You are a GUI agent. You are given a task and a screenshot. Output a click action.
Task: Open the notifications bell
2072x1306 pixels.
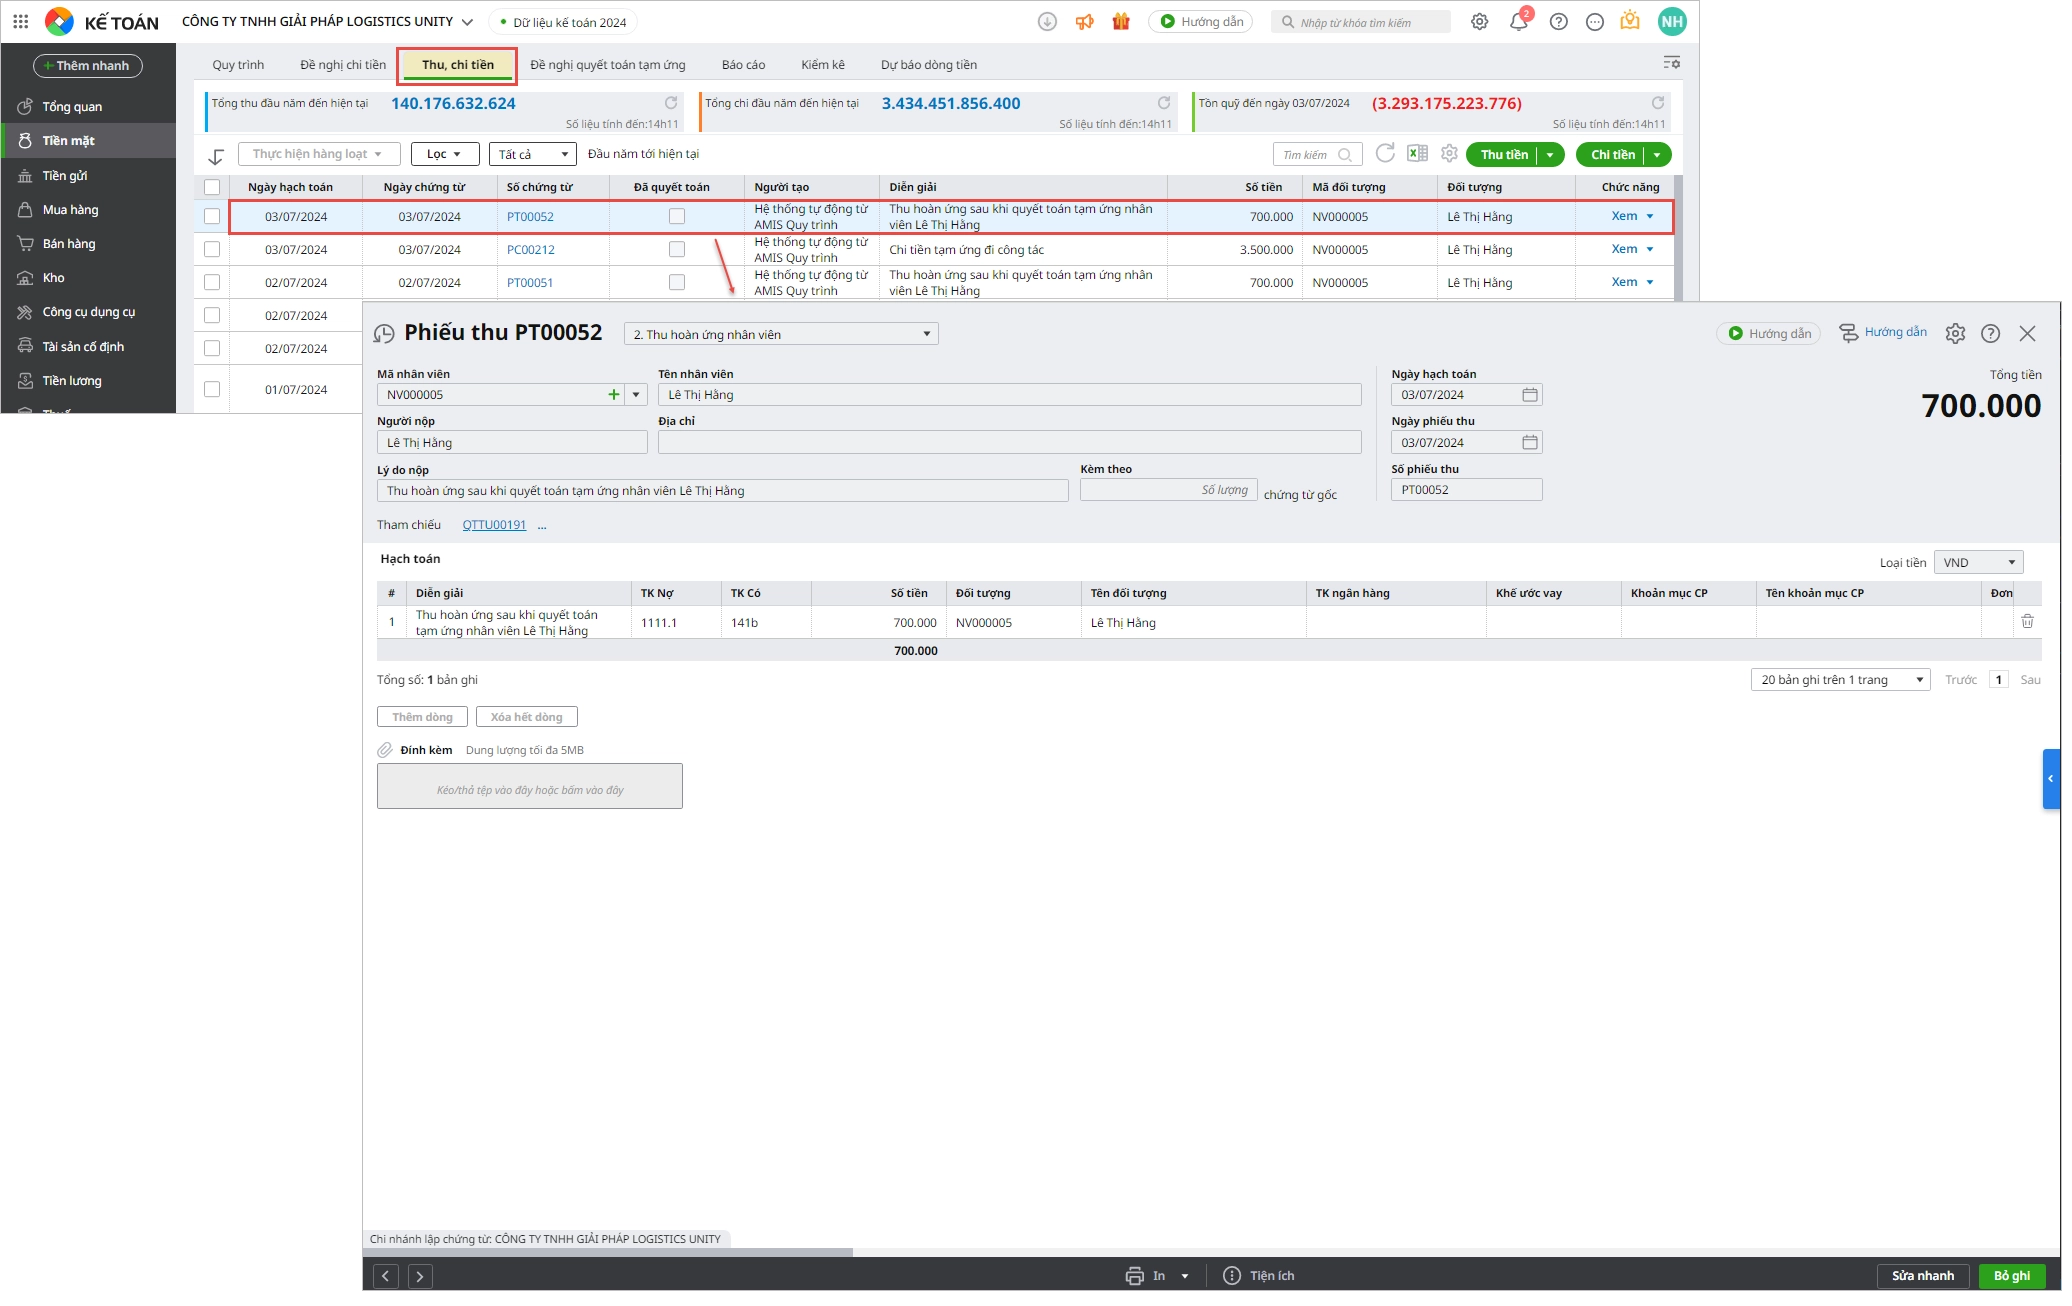pyautogui.click(x=1519, y=22)
